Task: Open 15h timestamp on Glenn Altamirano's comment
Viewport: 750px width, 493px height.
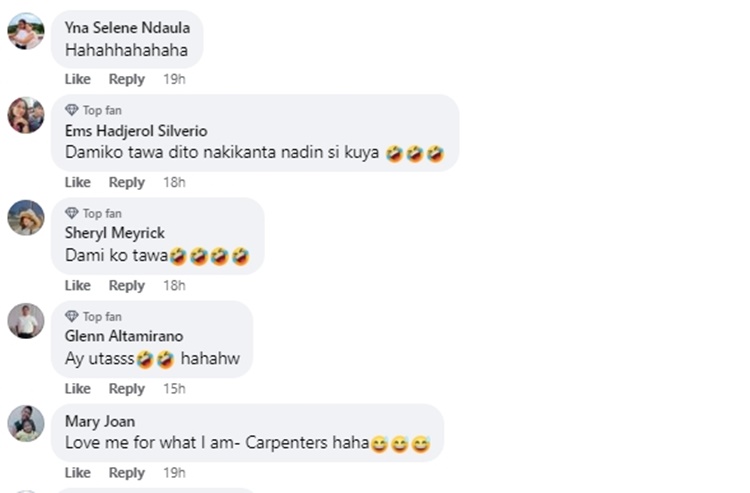Action: pos(174,388)
